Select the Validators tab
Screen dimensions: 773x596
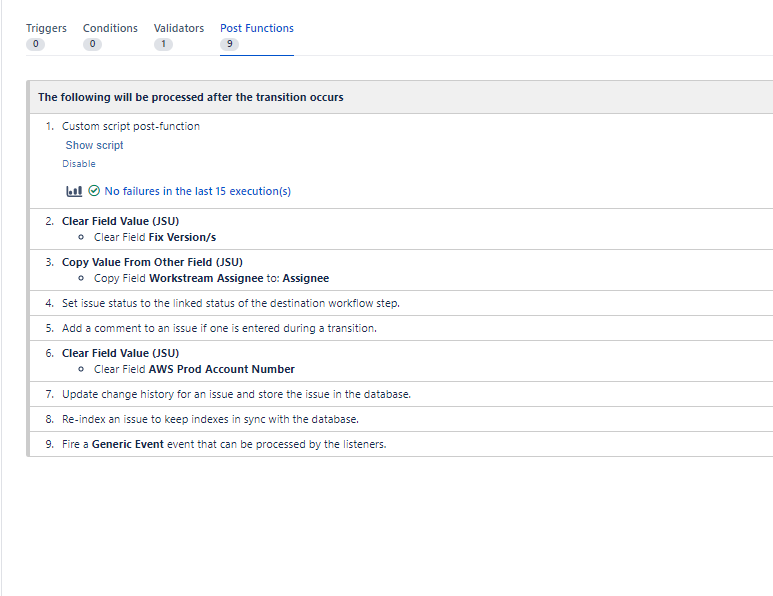pos(179,28)
